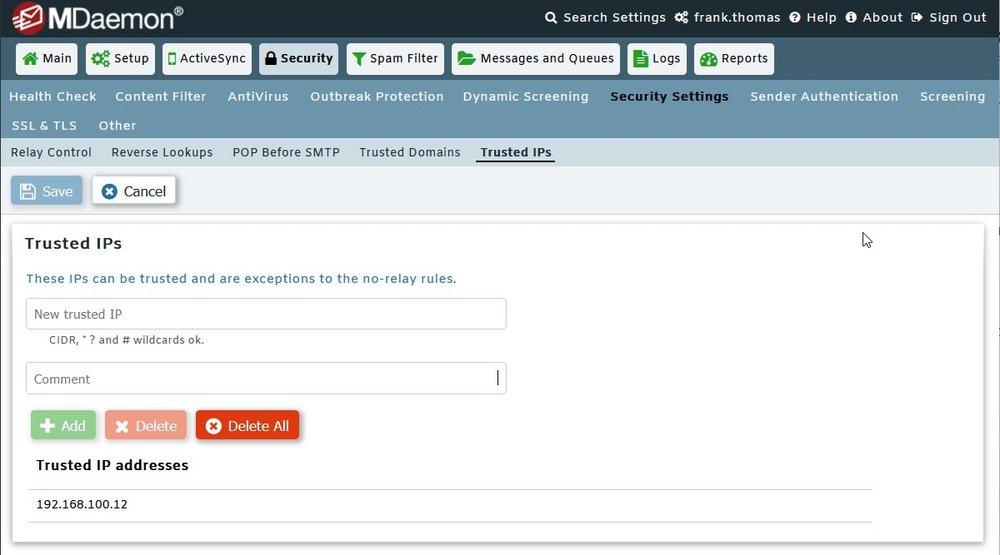Open the Reports section

click(x=734, y=59)
